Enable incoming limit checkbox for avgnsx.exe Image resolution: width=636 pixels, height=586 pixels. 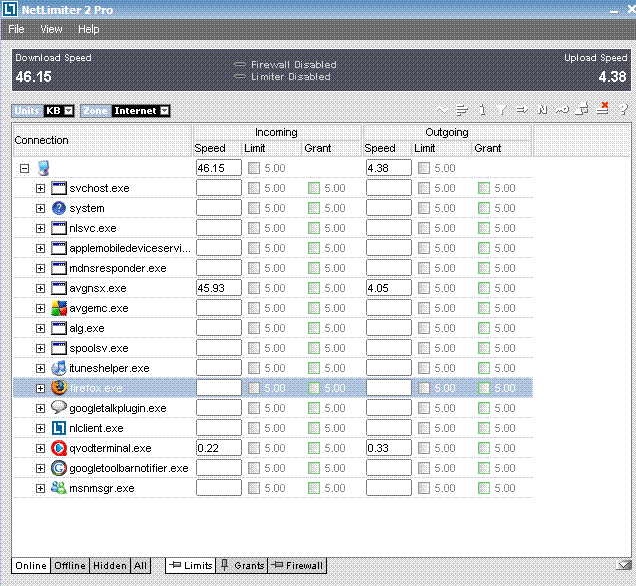[x=253, y=288]
